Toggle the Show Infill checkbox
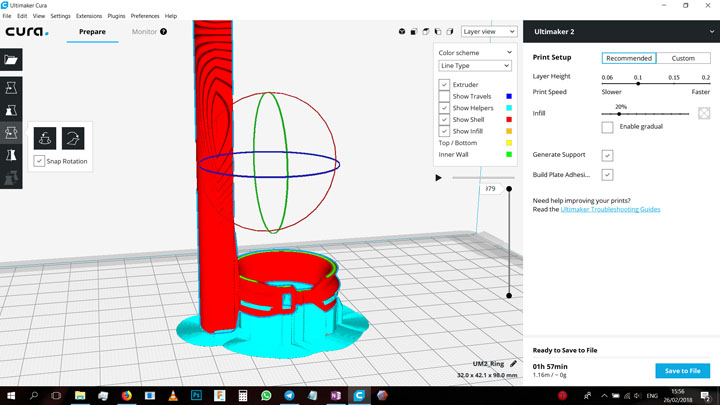The image size is (720, 405). point(444,131)
